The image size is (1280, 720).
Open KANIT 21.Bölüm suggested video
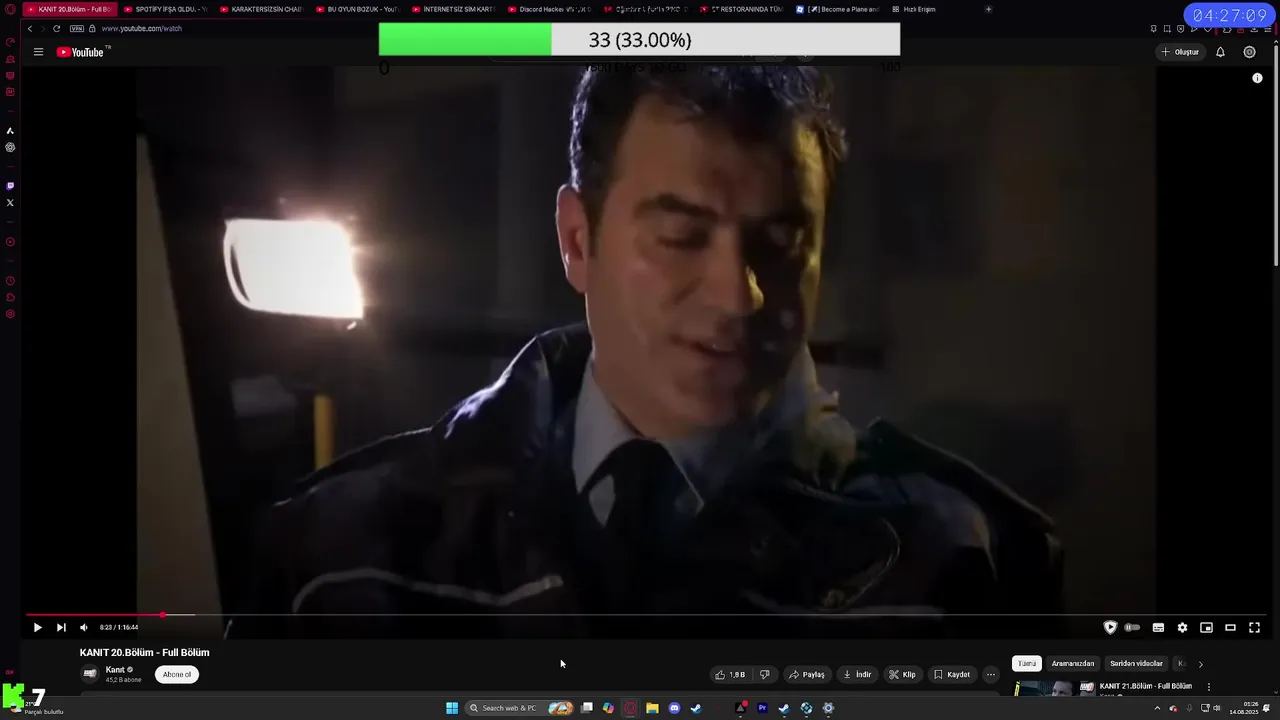point(1145,687)
